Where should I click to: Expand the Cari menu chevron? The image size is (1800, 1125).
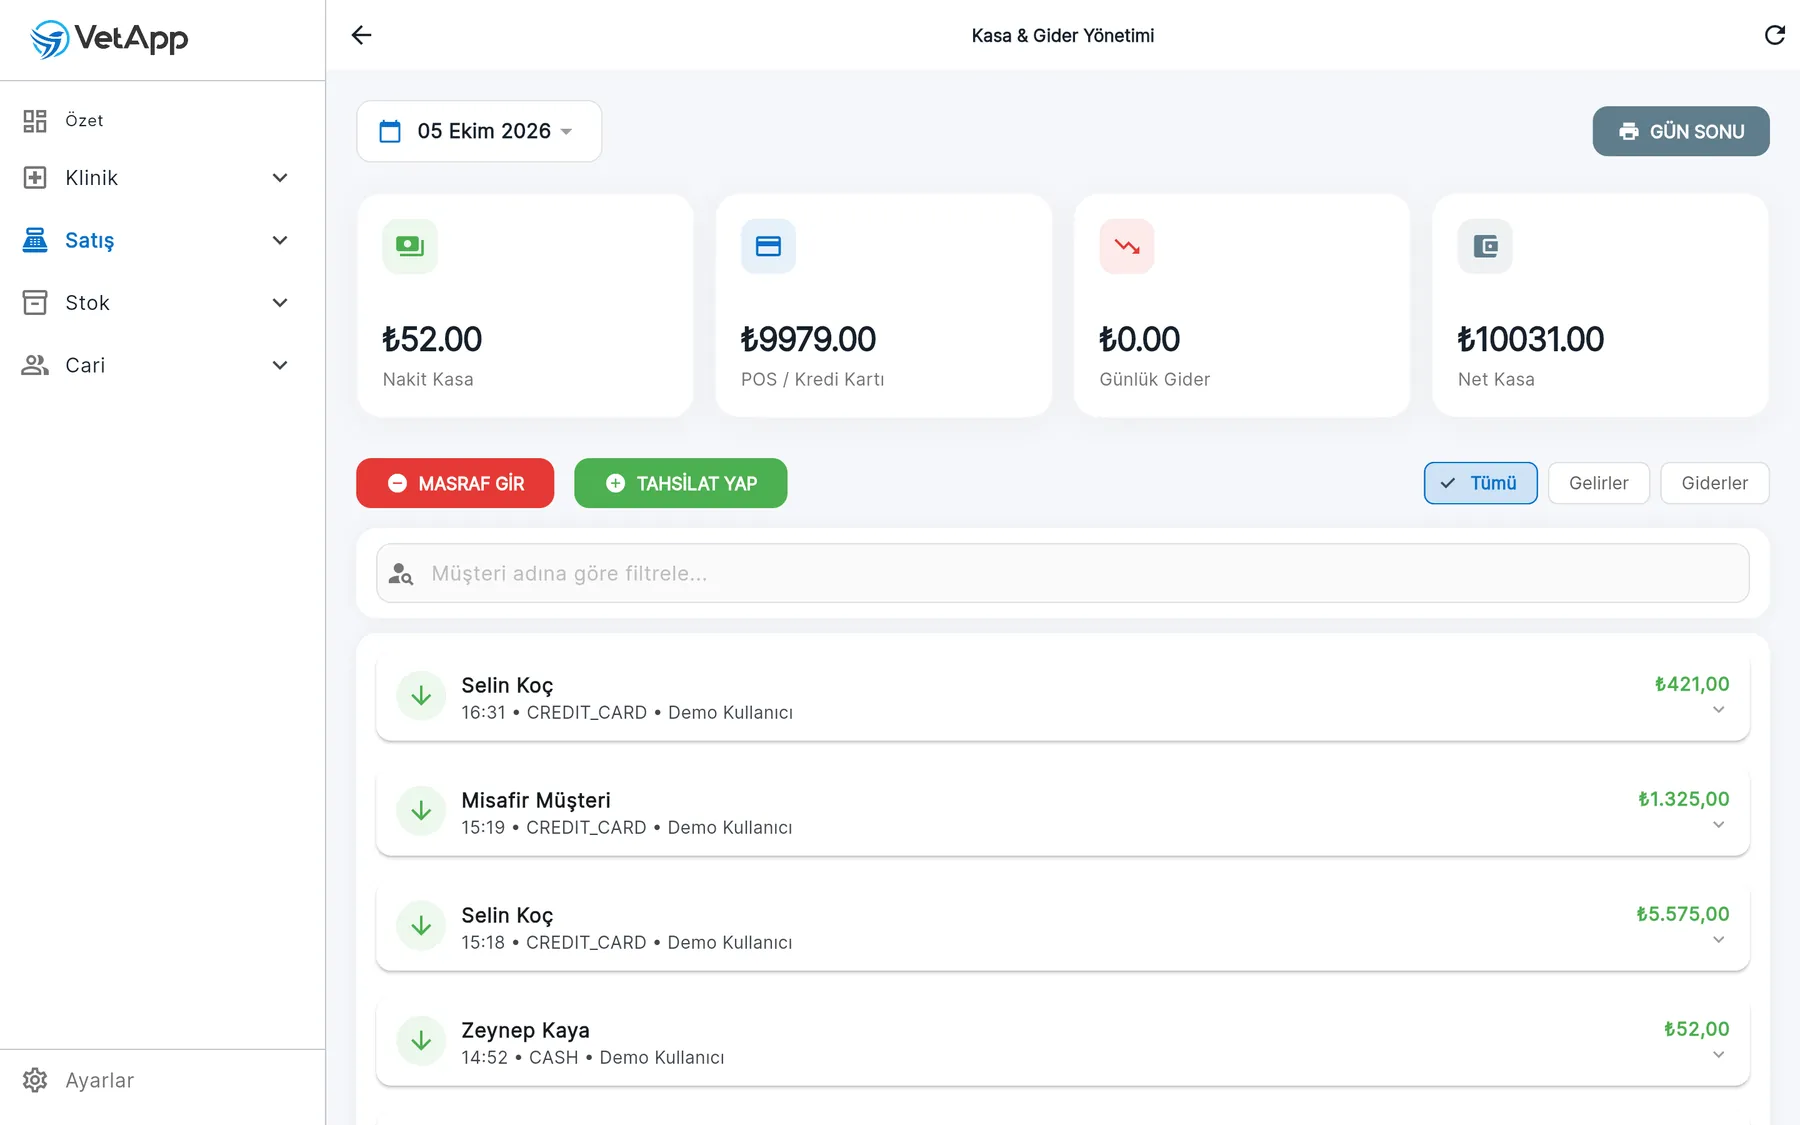click(280, 365)
